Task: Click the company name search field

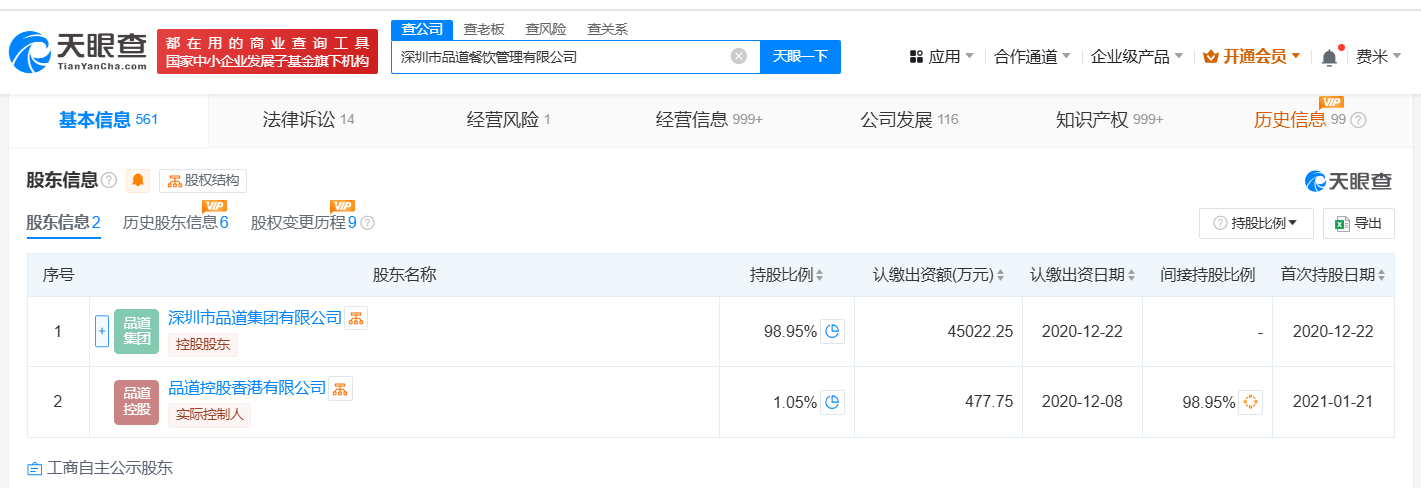Action: [x=560, y=57]
